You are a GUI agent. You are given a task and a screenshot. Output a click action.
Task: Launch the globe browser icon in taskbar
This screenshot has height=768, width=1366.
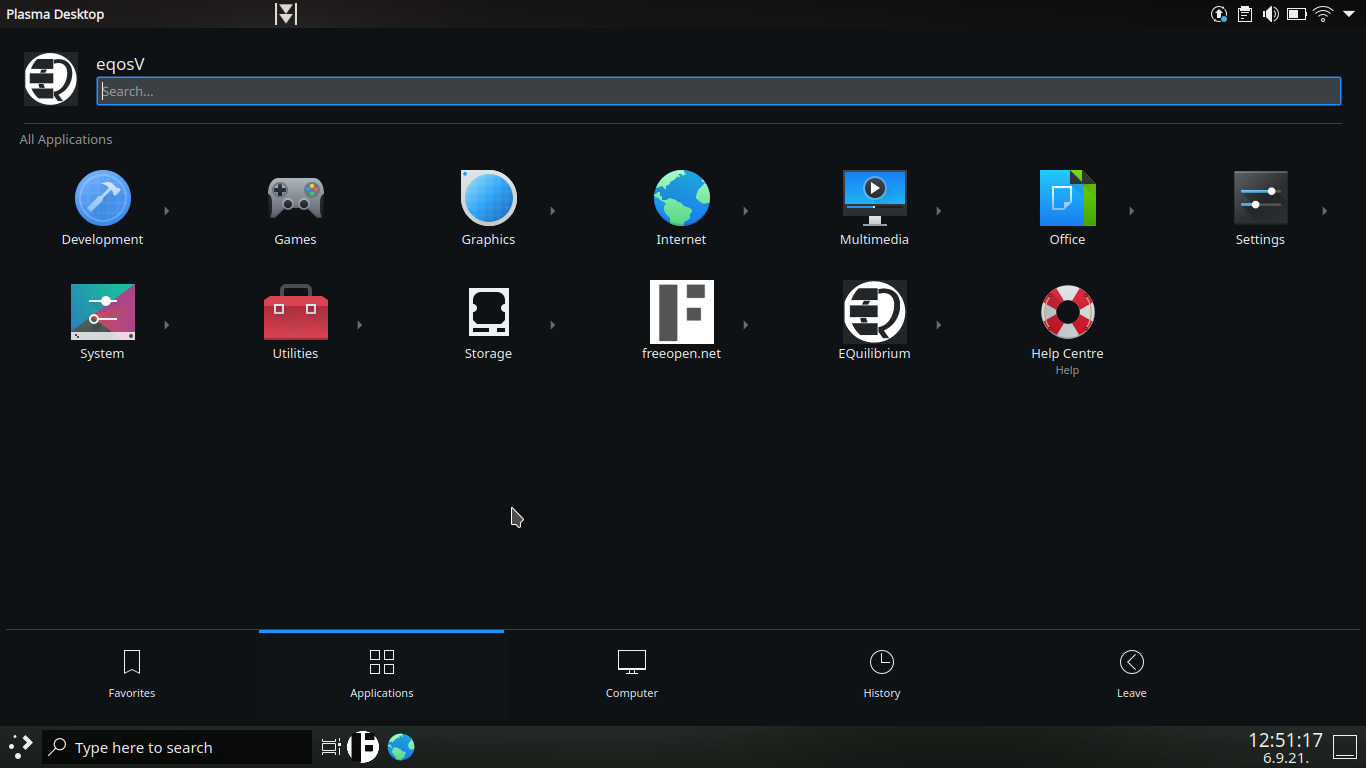tap(401, 747)
